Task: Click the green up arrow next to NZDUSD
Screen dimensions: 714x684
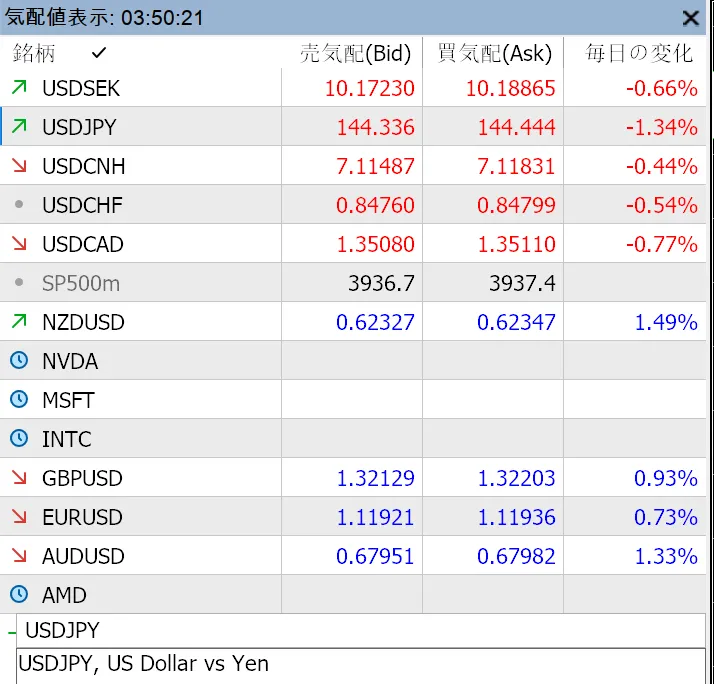Action: pyautogui.click(x=19, y=322)
